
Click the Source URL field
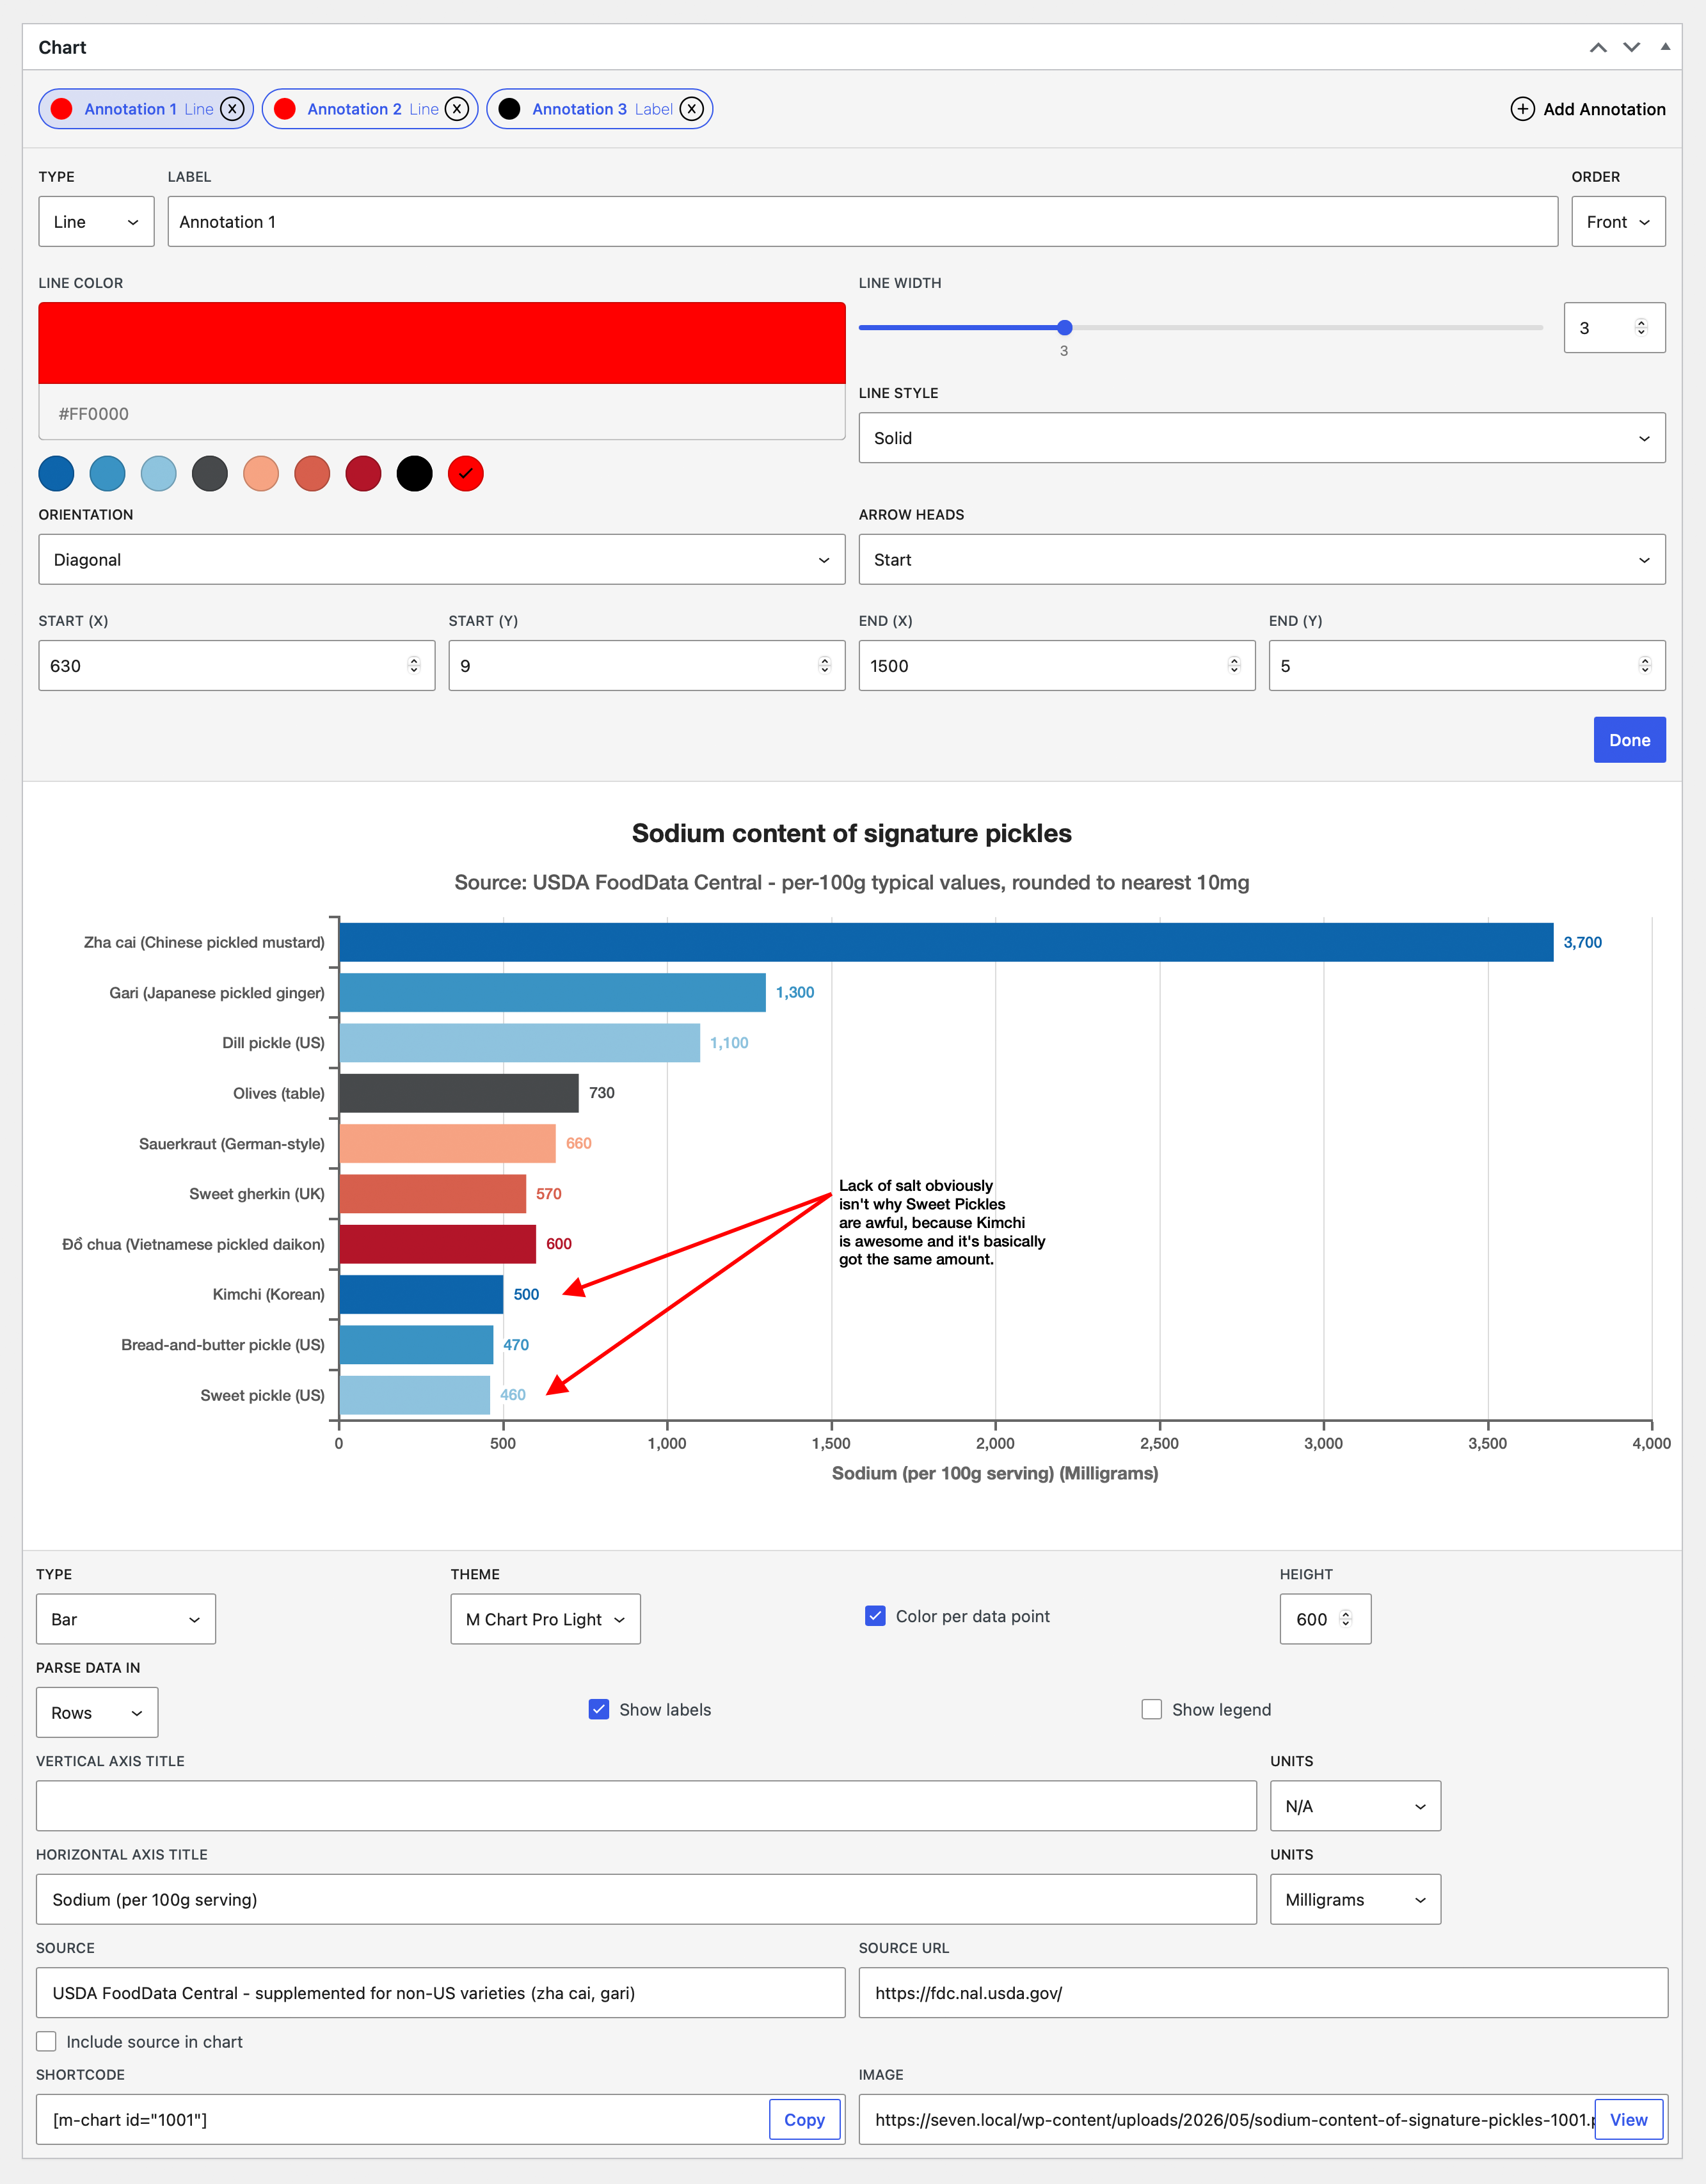1263,1993
